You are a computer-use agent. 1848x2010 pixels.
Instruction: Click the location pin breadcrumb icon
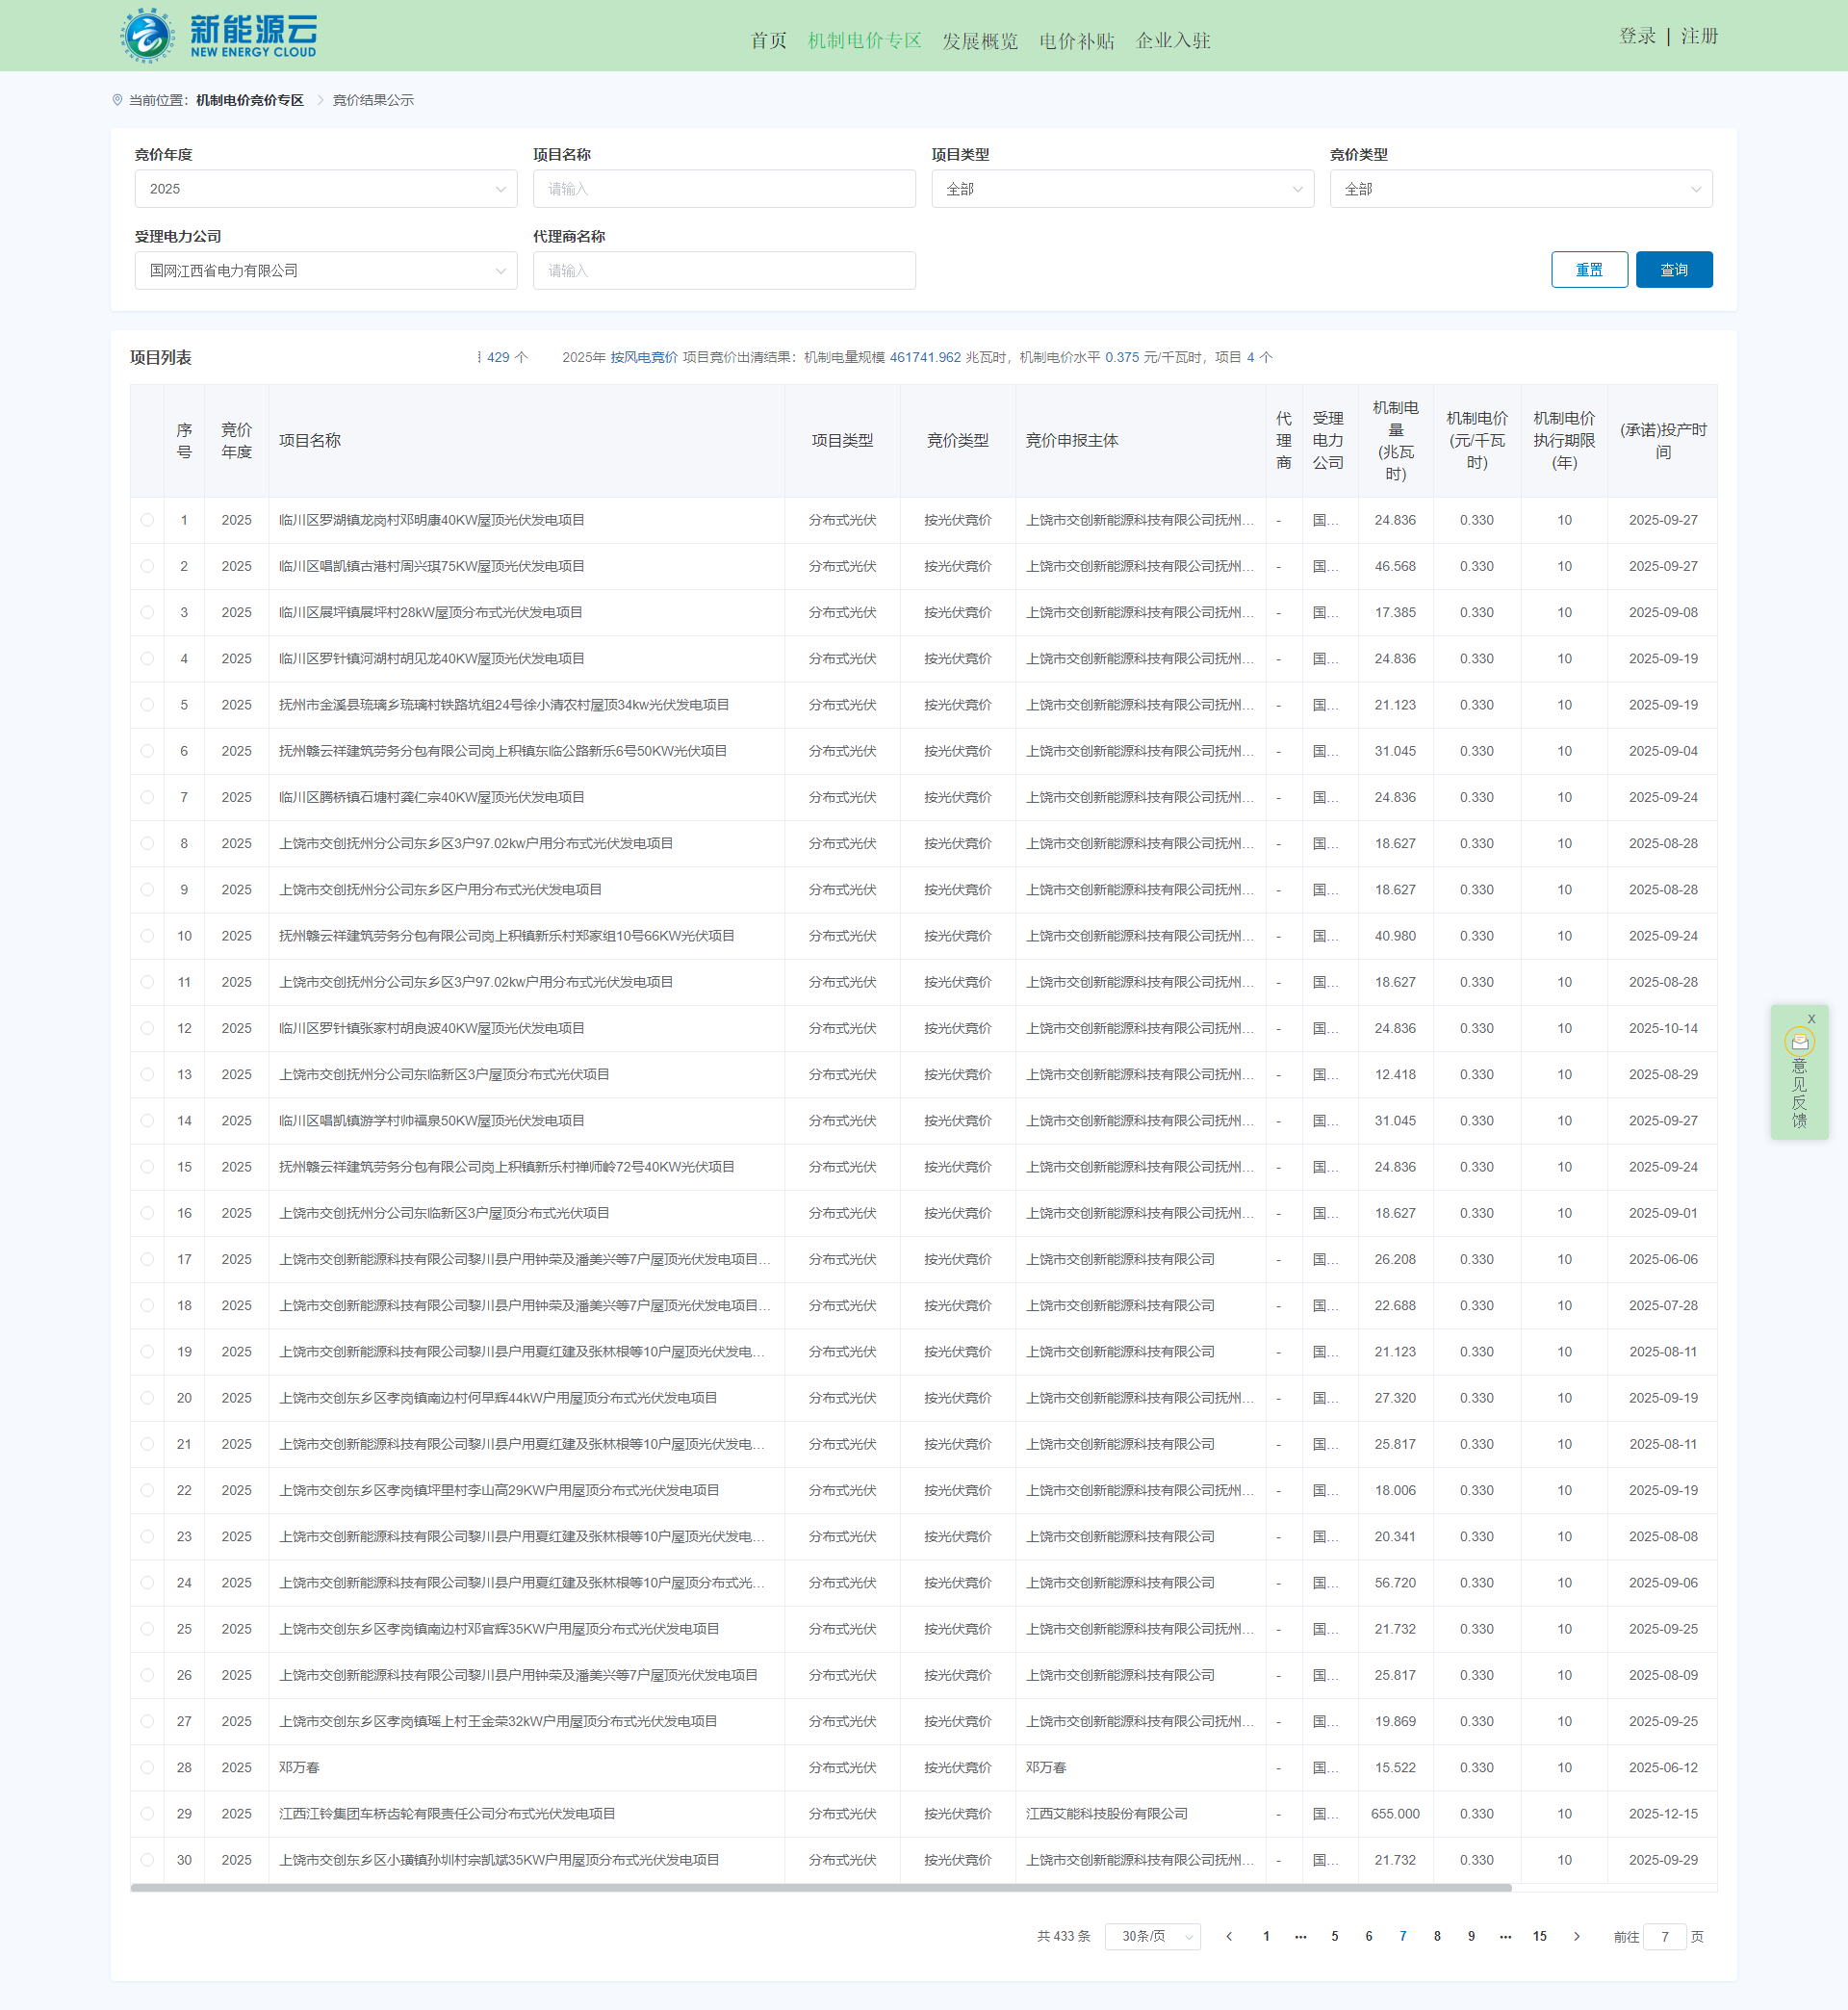pyautogui.click(x=117, y=100)
